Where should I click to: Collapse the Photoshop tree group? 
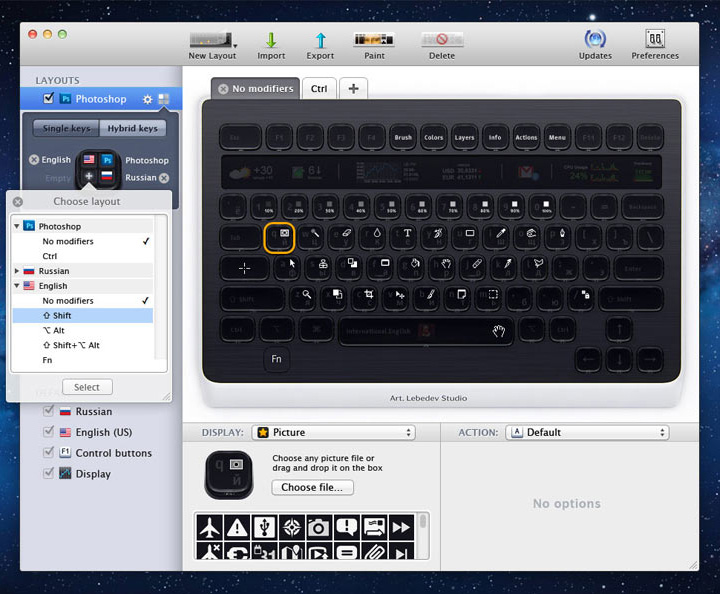(17, 226)
